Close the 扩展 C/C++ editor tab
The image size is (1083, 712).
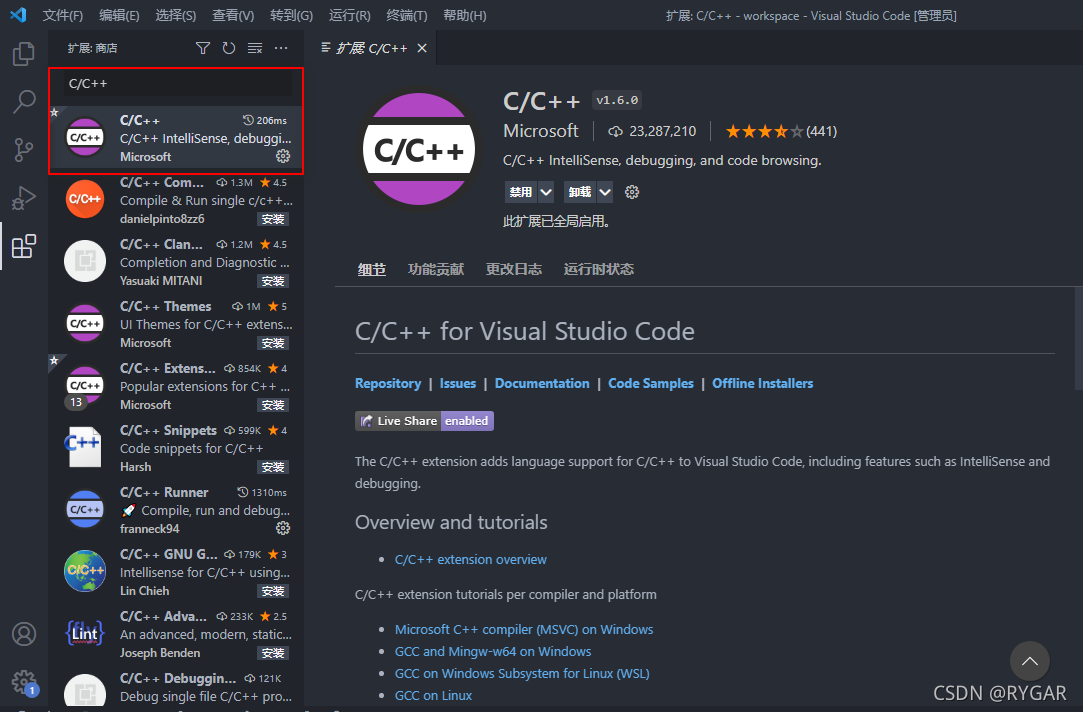coord(422,48)
